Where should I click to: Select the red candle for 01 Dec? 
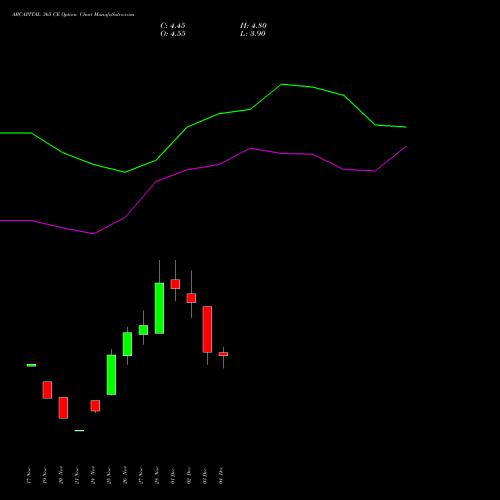[175, 284]
